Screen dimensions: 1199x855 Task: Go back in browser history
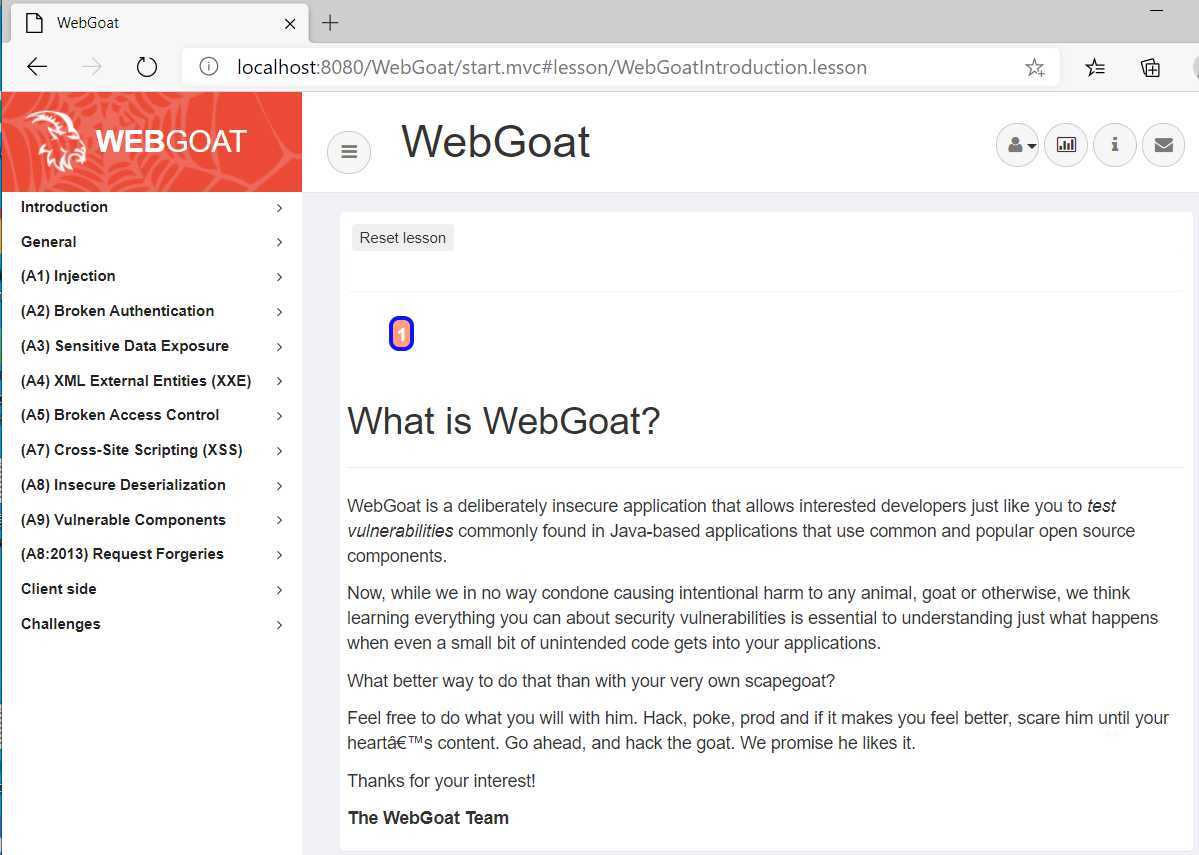click(x=37, y=67)
